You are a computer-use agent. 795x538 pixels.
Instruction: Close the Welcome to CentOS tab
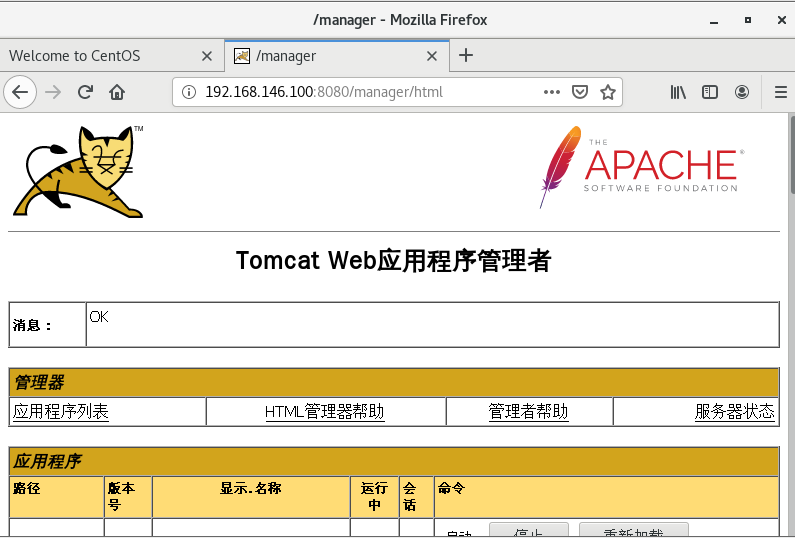coord(207,56)
